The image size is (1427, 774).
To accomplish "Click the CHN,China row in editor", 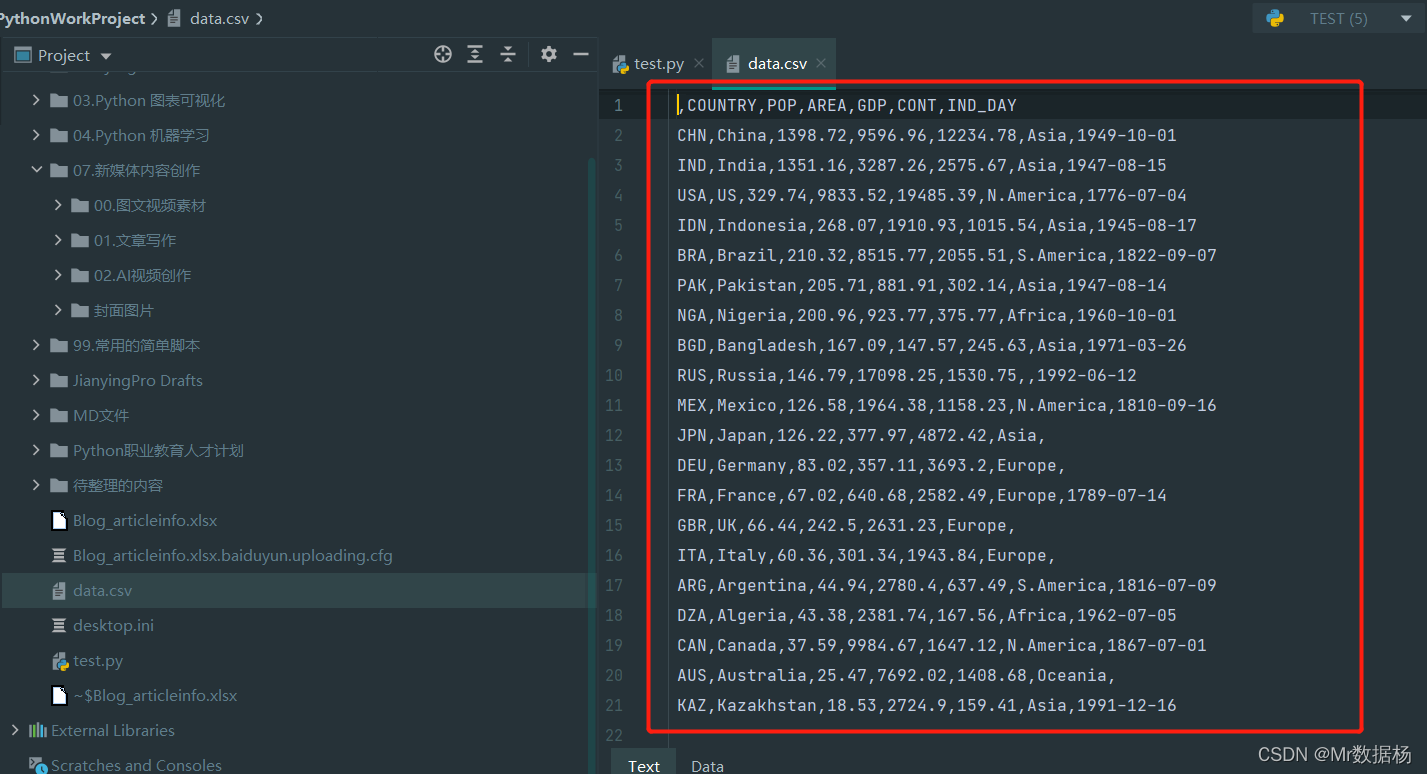I will click(927, 135).
